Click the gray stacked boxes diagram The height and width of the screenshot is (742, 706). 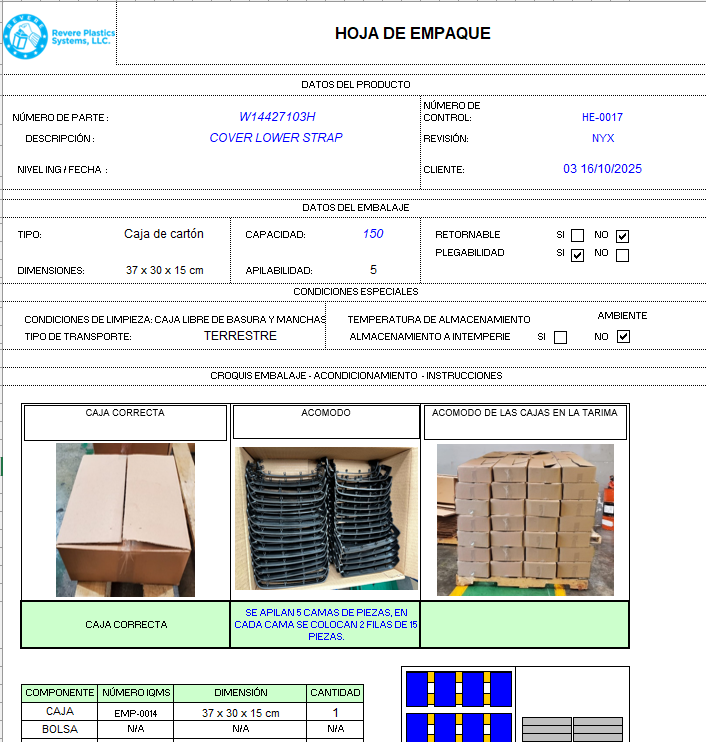(572, 728)
